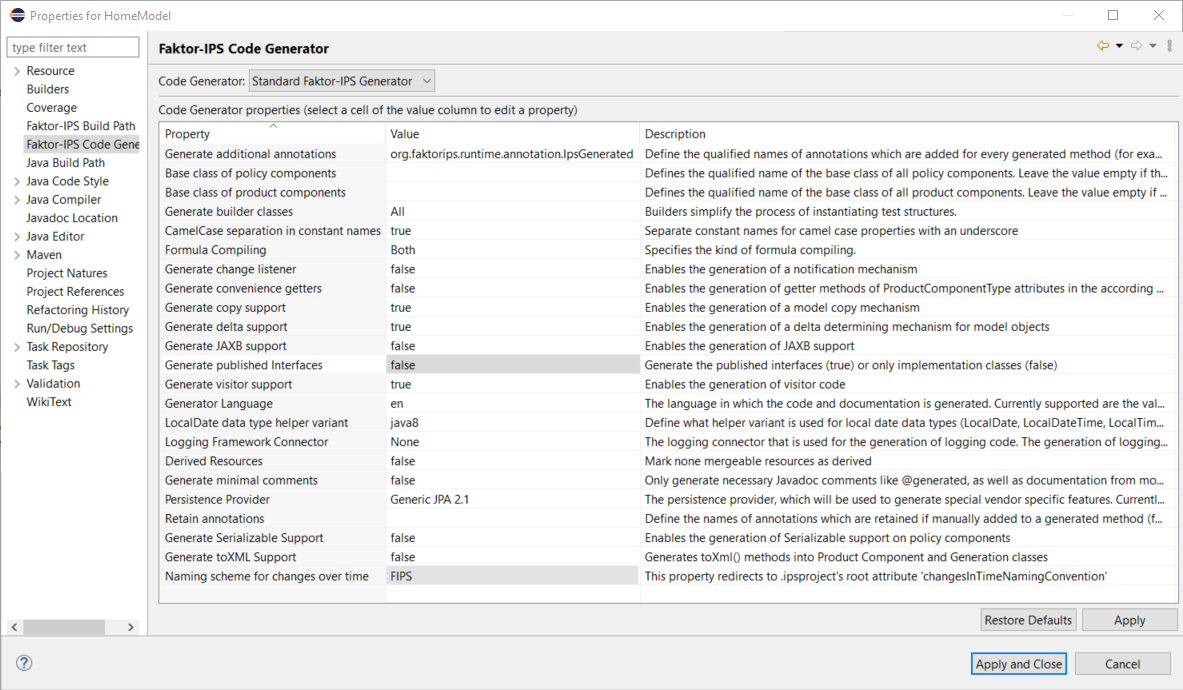
Task: Click the back navigation arrow icon
Action: point(1102,46)
